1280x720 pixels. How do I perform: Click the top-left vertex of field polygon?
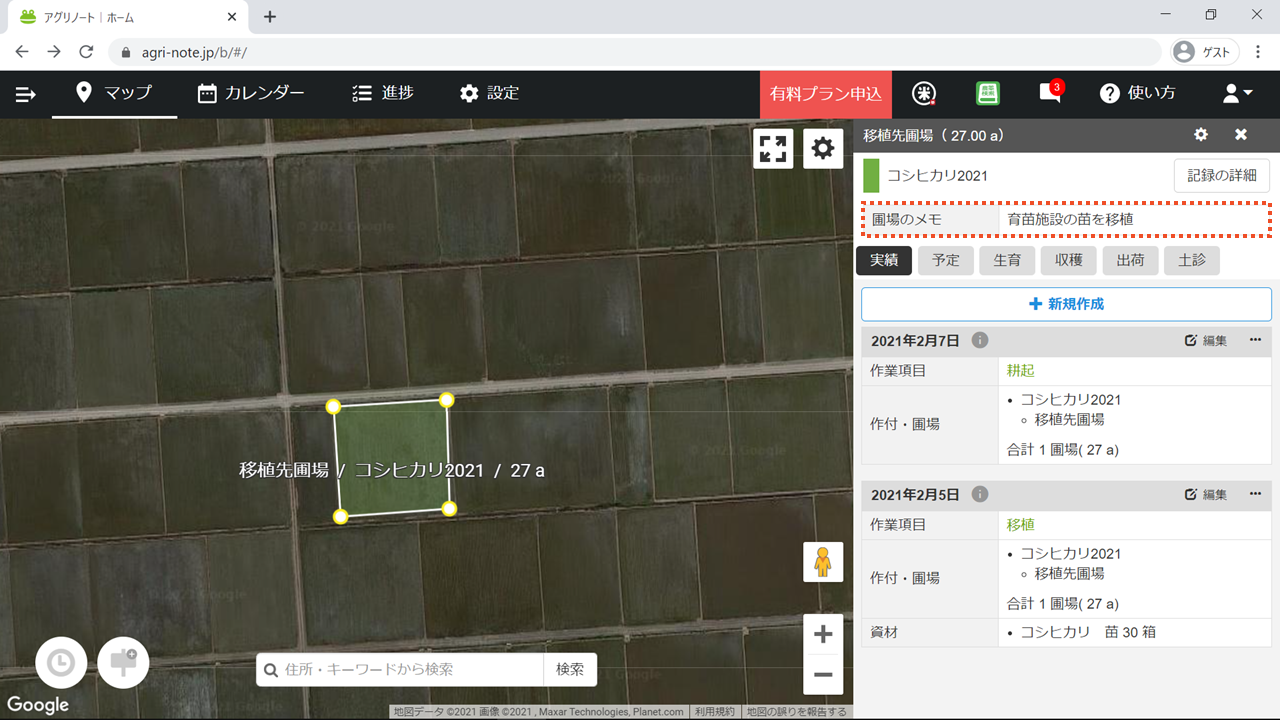(334, 406)
